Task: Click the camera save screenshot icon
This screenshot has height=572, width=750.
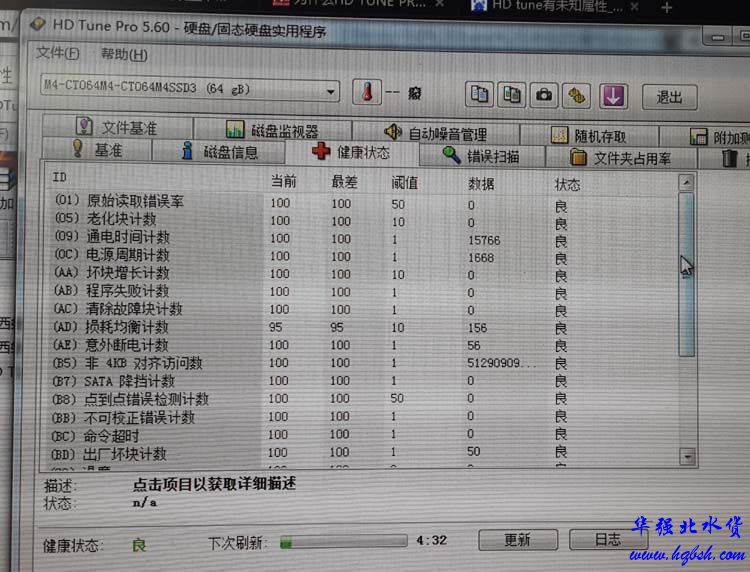Action: (544, 95)
